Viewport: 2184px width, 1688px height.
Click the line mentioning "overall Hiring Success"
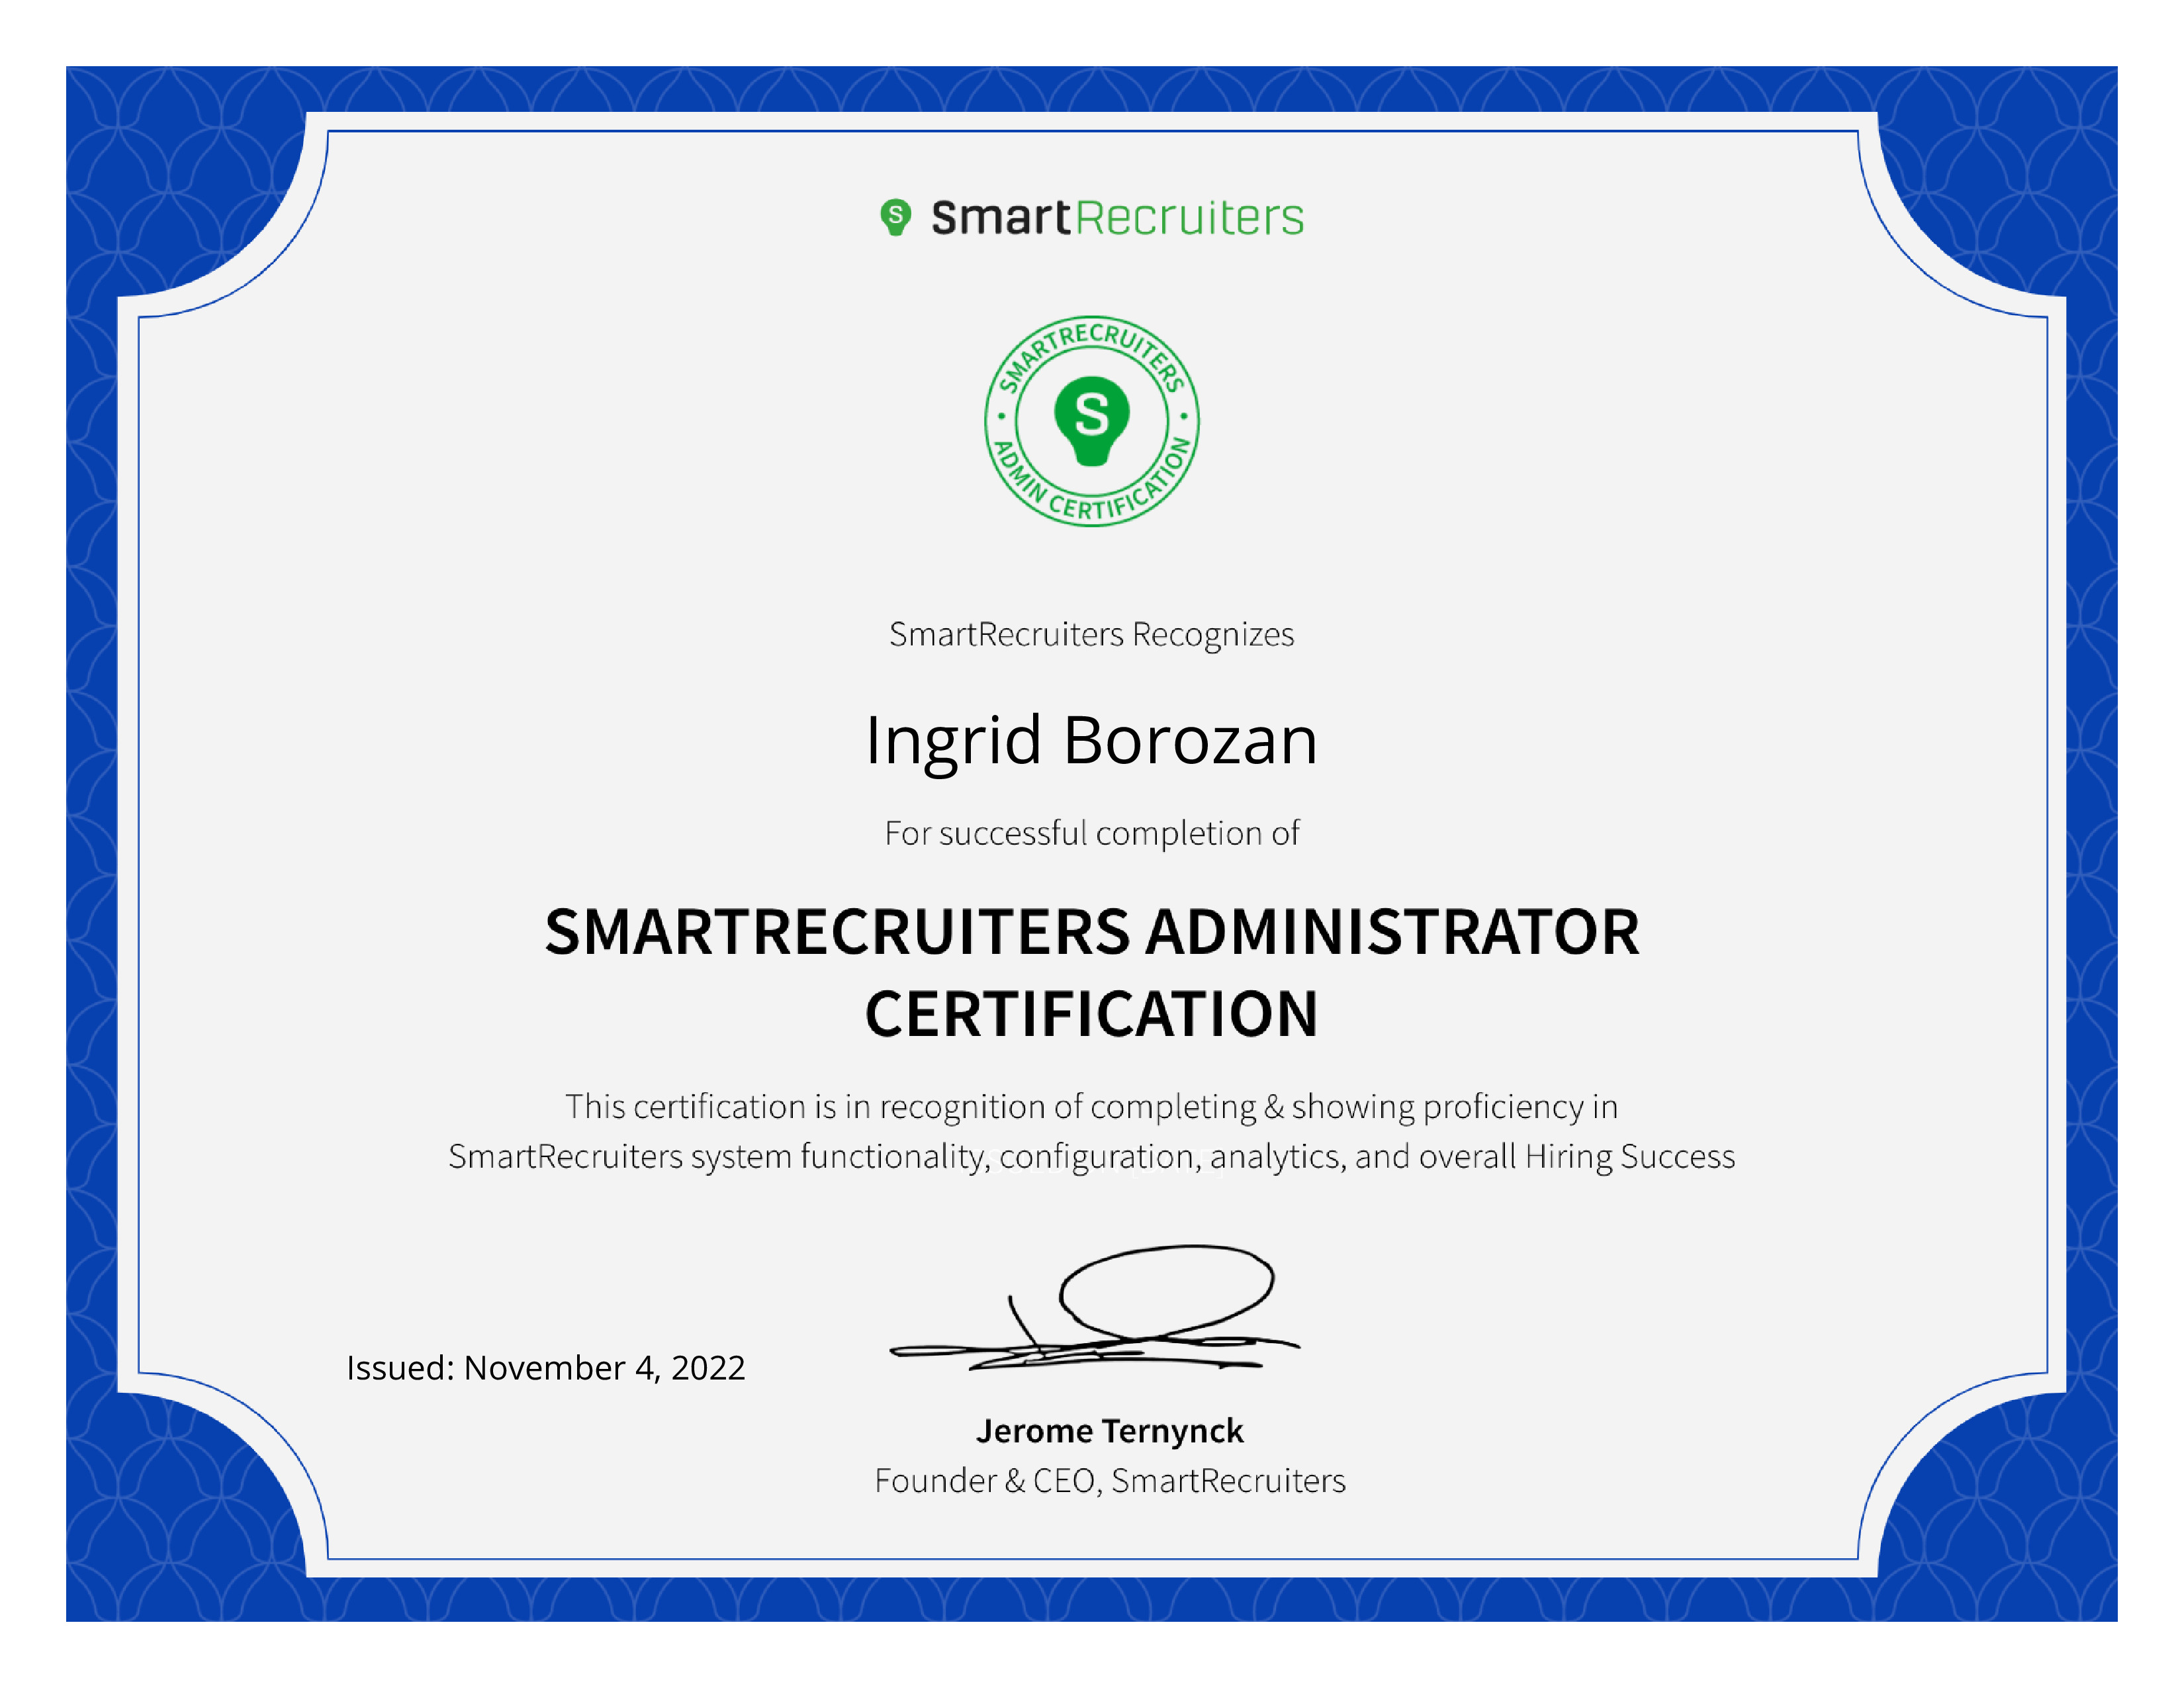click(x=1092, y=1157)
